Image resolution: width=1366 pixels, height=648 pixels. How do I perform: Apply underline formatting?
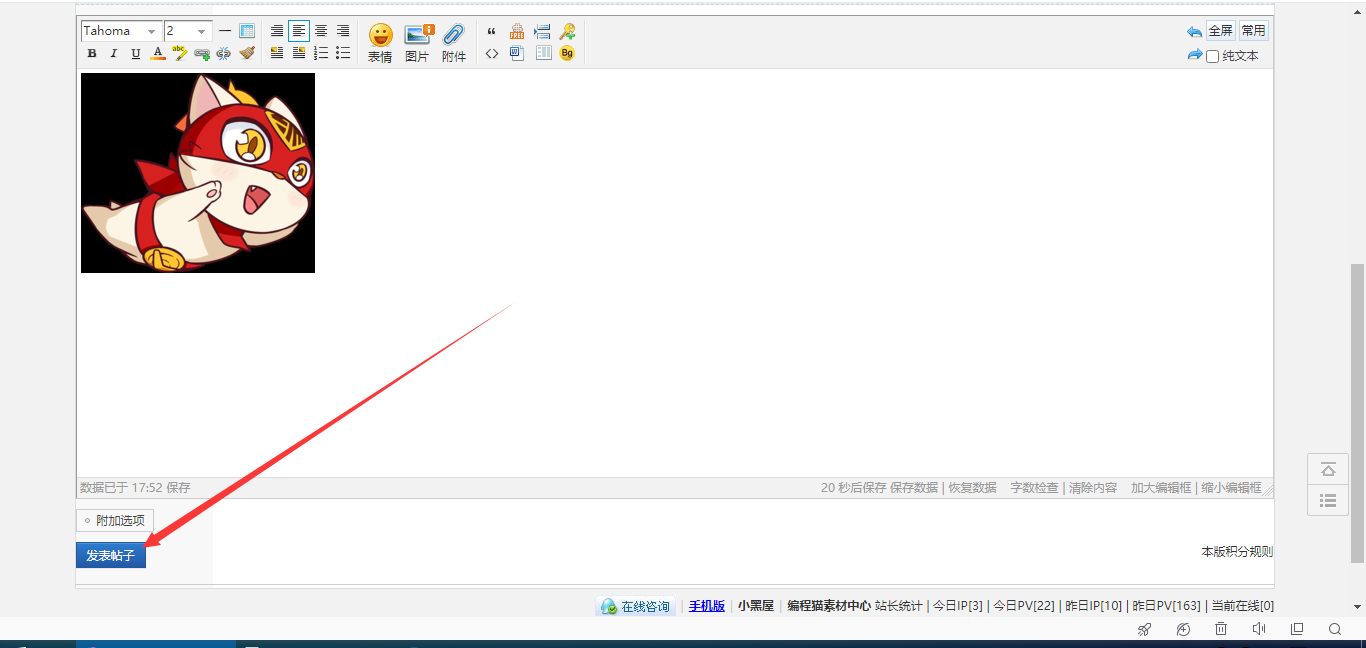coord(135,54)
